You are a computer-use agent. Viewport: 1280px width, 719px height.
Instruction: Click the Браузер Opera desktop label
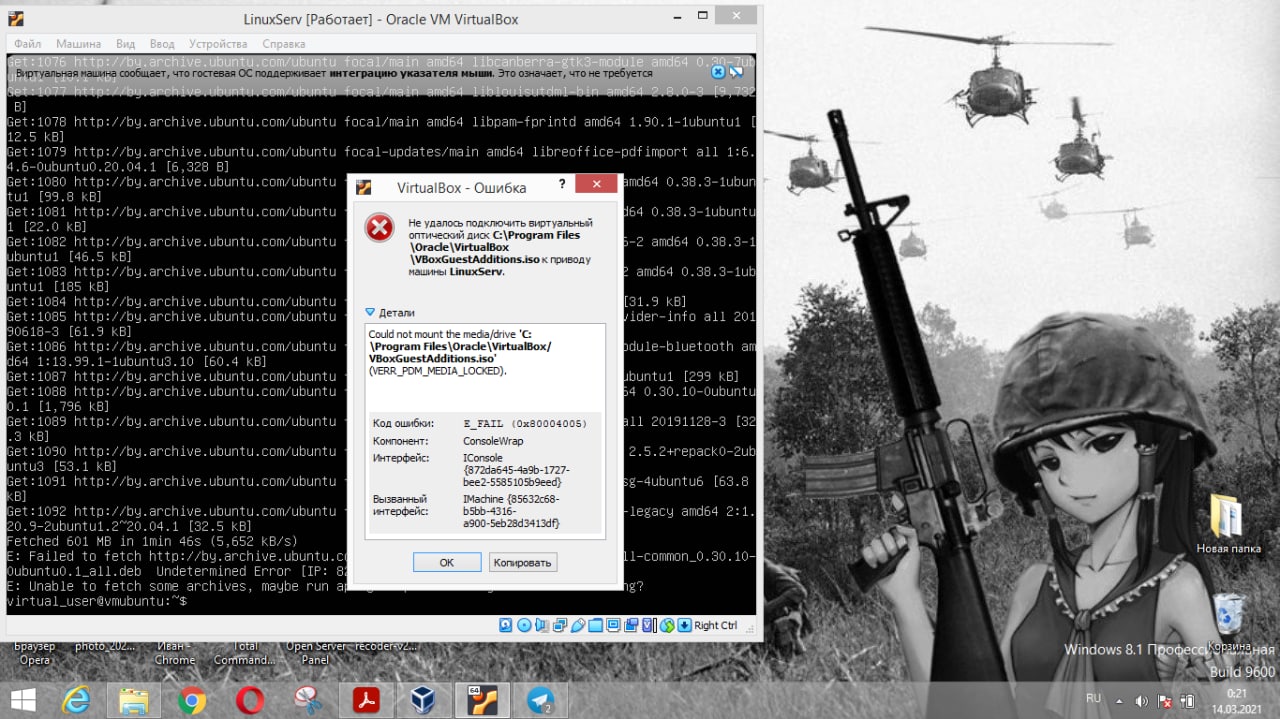tap(34, 653)
